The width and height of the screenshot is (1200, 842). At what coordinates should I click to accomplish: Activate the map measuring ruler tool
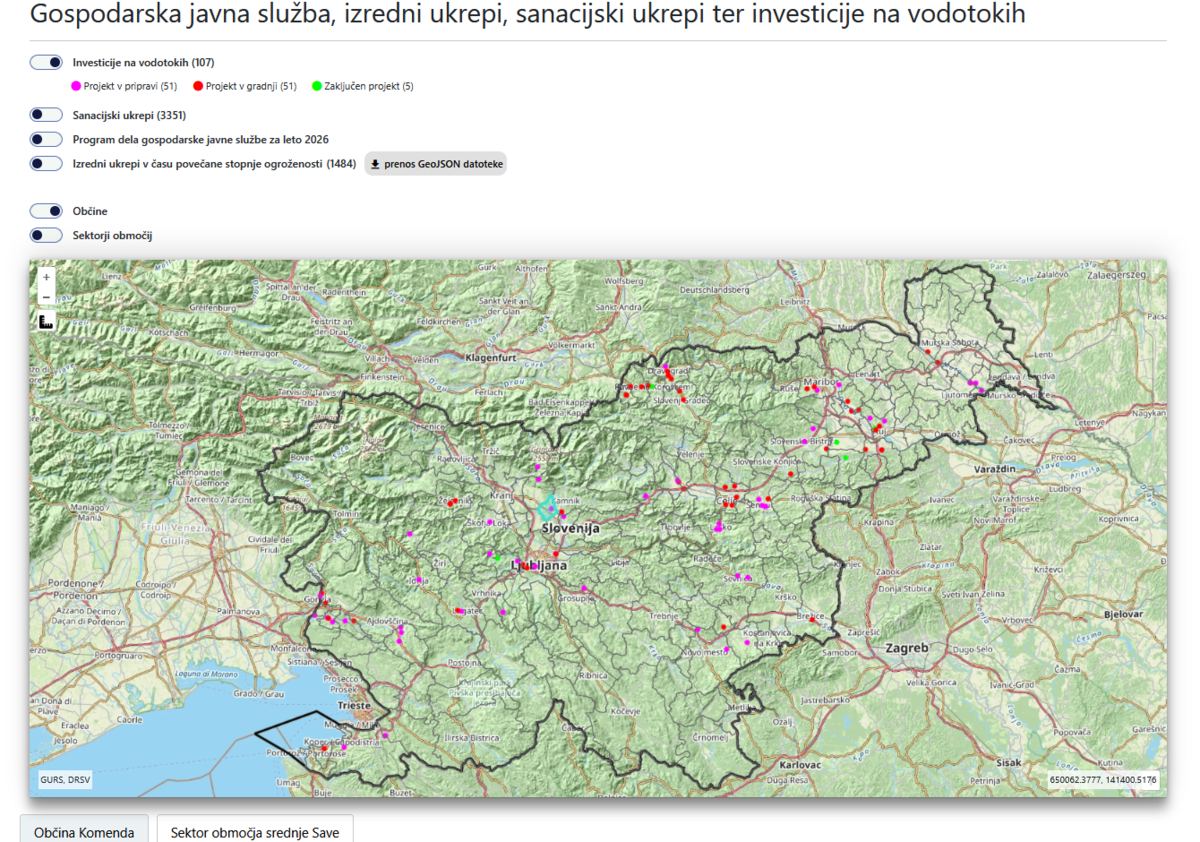[46, 321]
